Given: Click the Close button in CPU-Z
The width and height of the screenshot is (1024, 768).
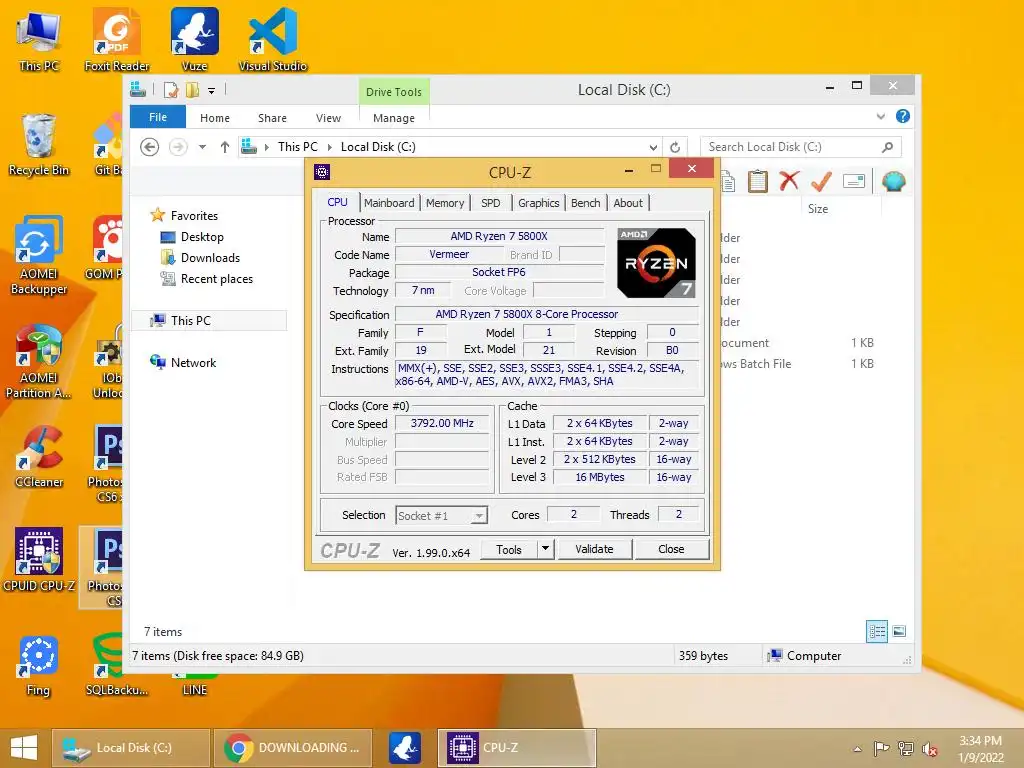Looking at the screenshot, I should coord(671,549).
